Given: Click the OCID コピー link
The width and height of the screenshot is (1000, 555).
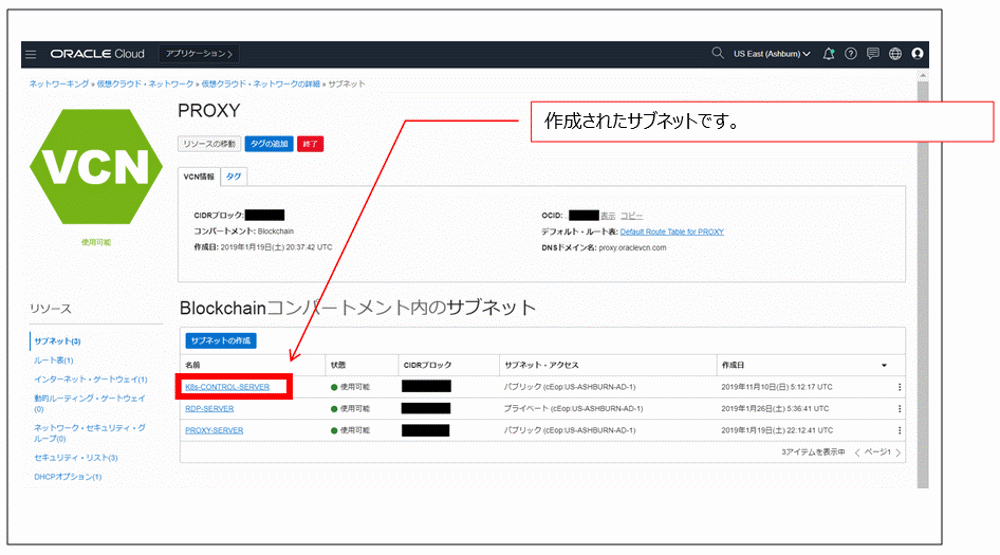Looking at the screenshot, I should coord(631,216).
